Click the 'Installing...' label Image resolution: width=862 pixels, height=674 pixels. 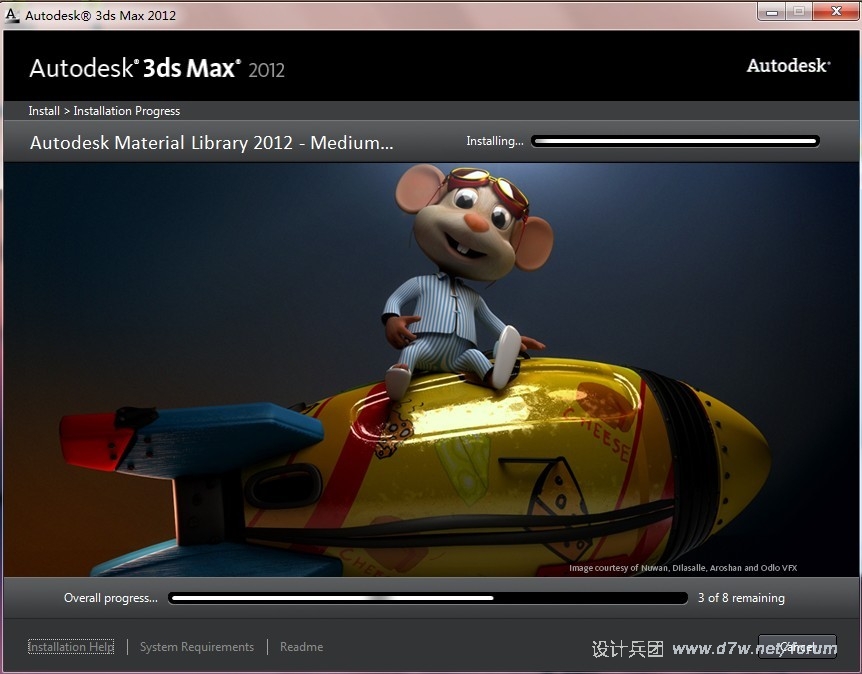tap(495, 141)
